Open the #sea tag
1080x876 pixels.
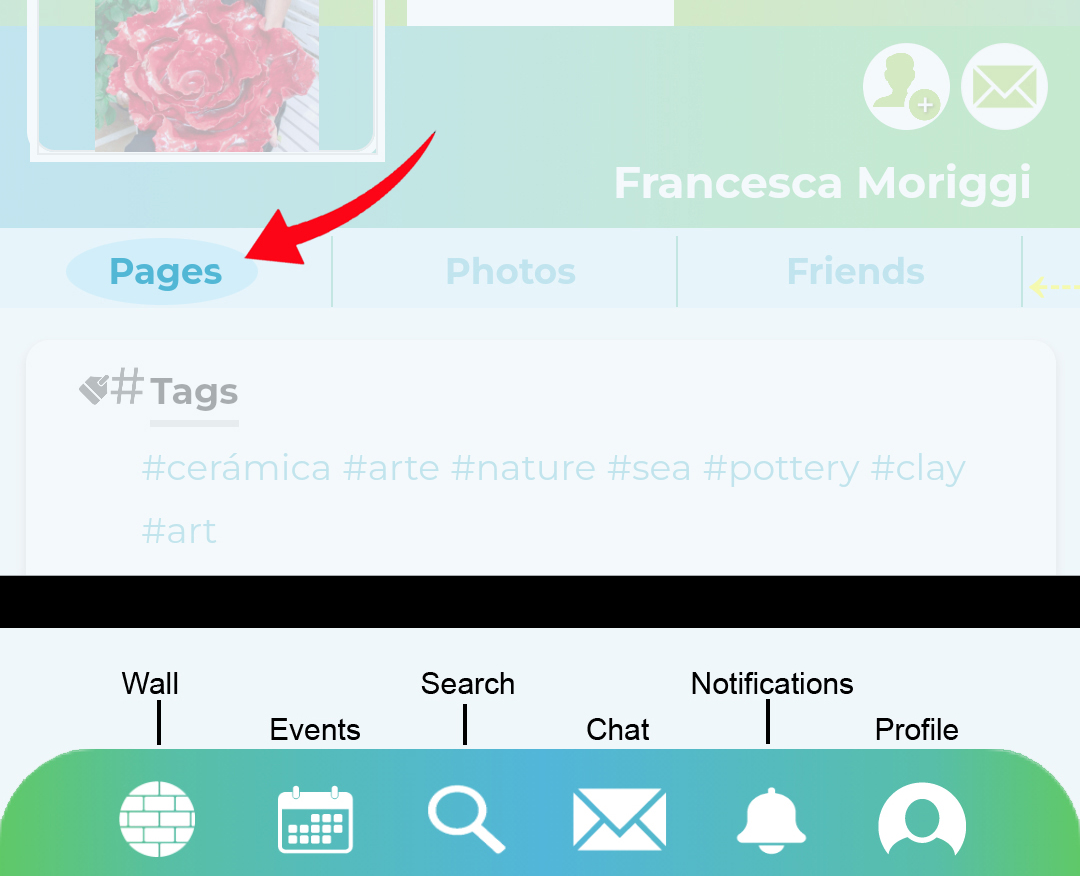tap(649, 468)
